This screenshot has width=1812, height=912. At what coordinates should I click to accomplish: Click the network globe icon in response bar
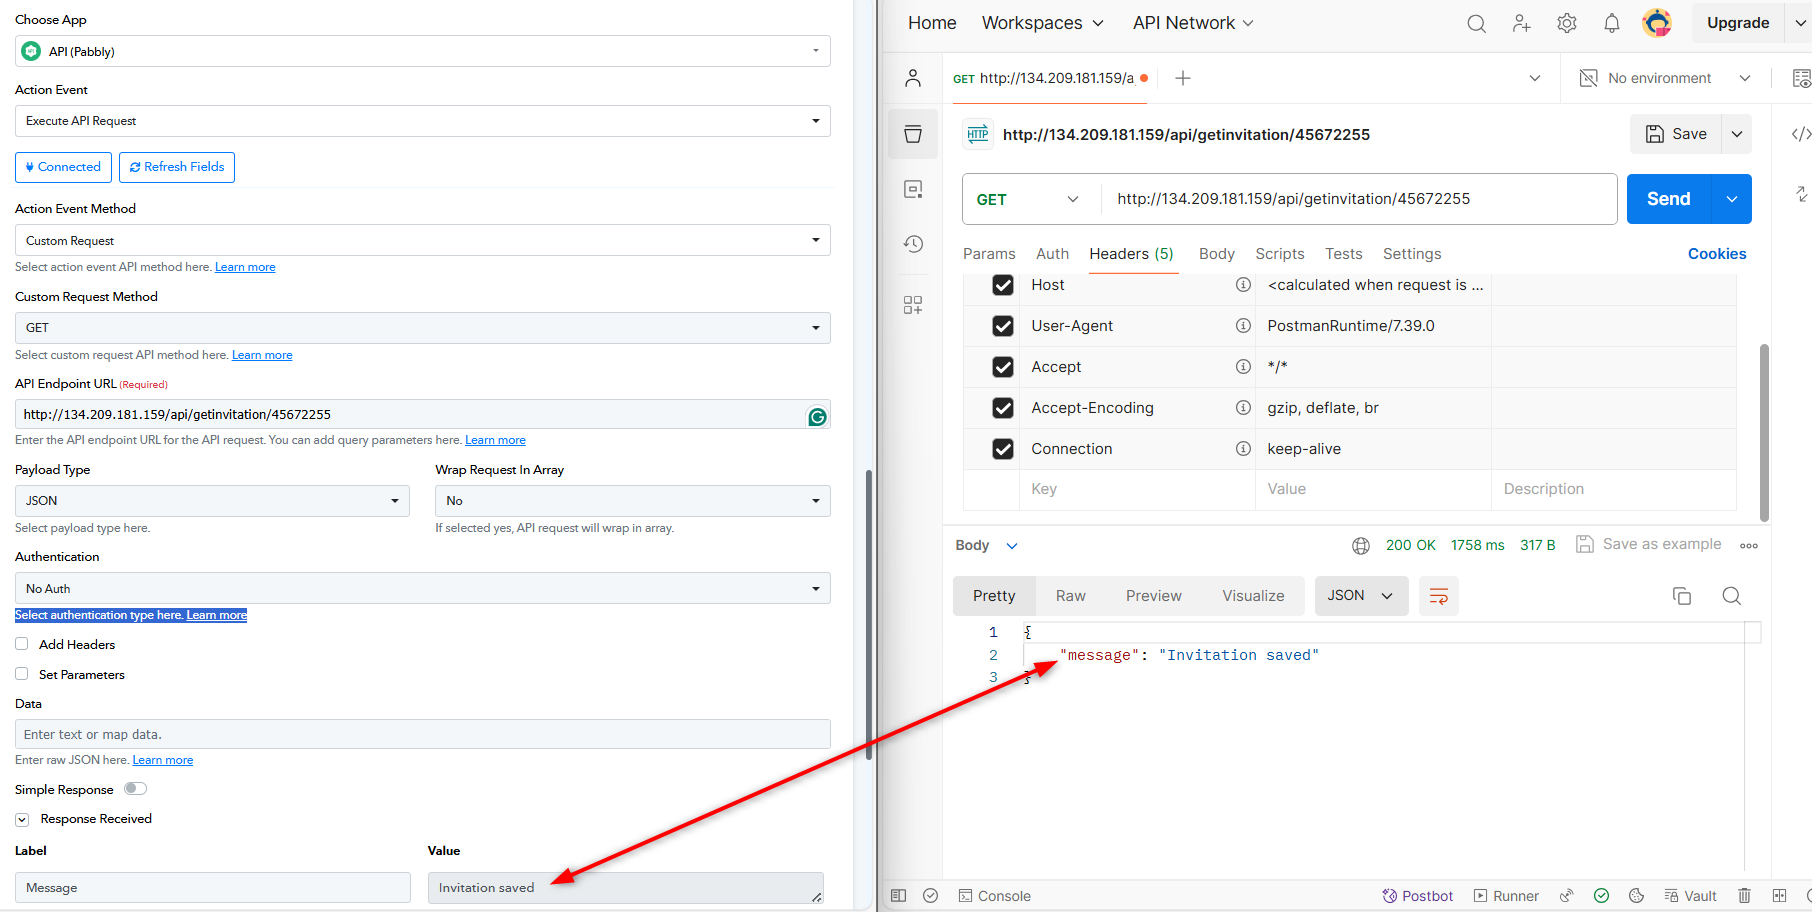(1361, 546)
